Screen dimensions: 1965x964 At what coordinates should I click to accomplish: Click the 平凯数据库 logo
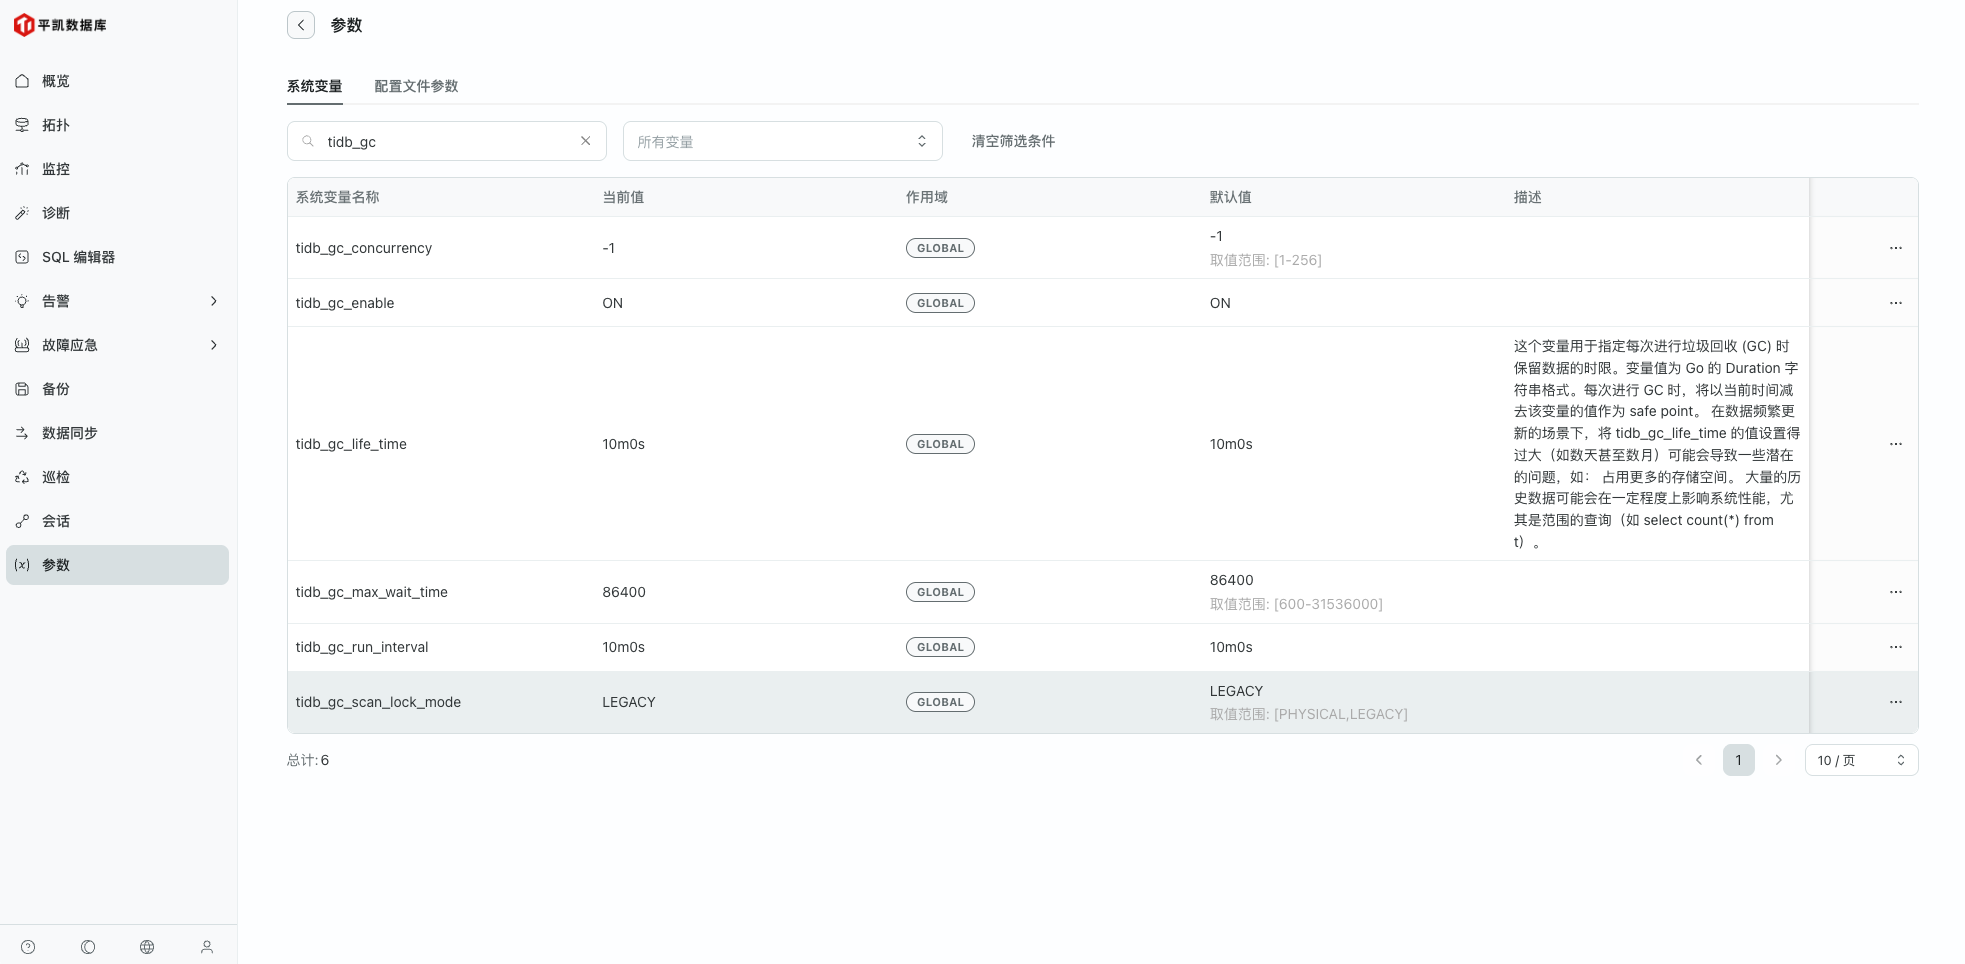click(60, 25)
